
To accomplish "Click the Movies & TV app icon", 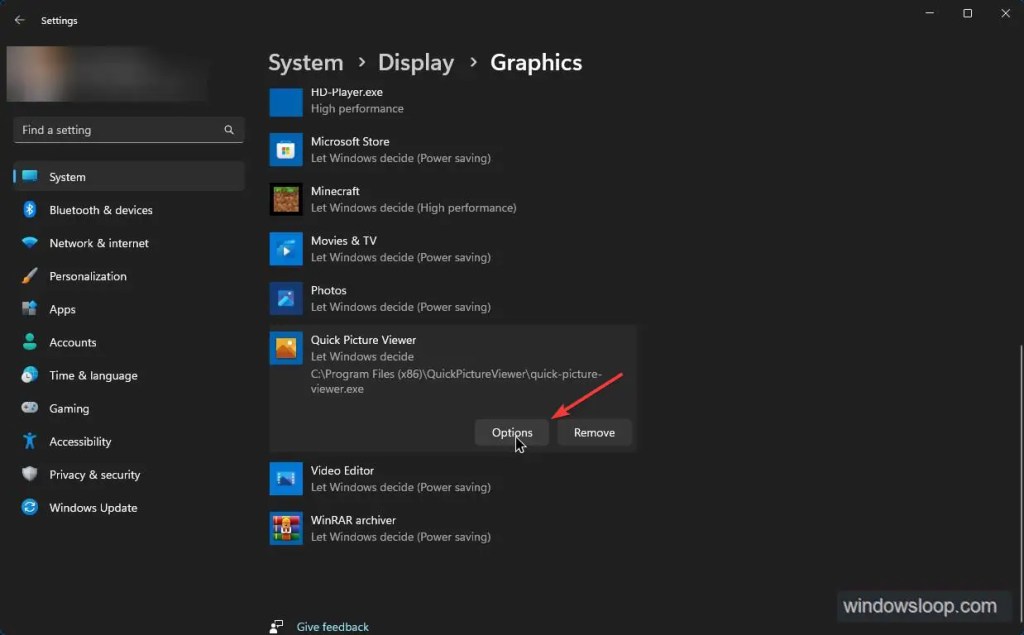I will 286,249.
